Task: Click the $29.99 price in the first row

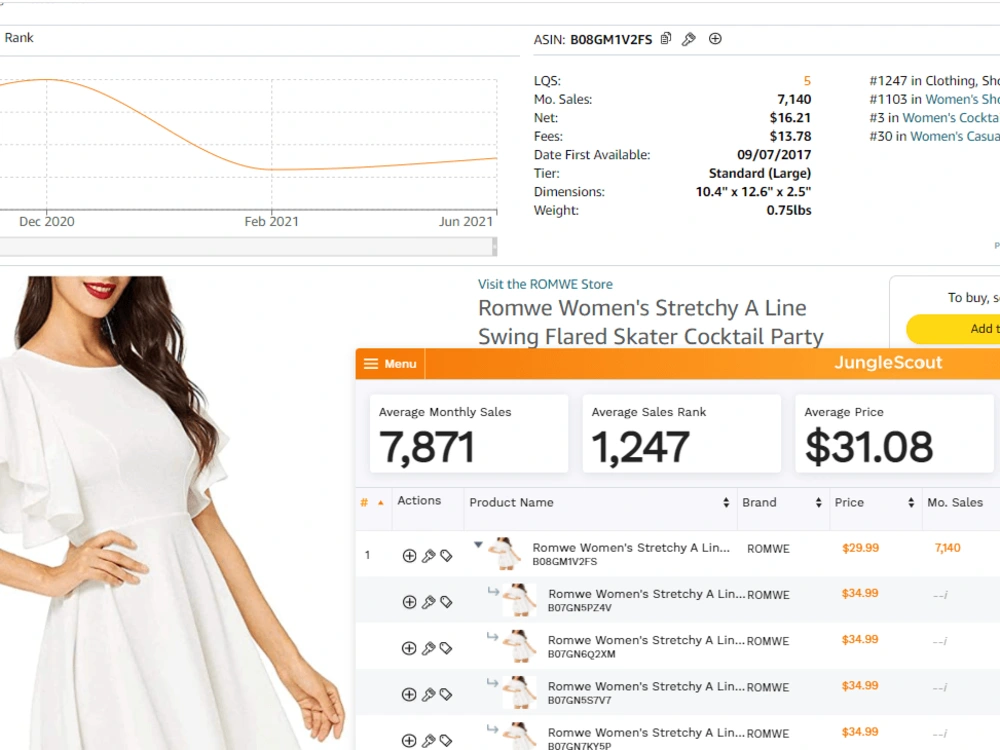Action: click(860, 548)
